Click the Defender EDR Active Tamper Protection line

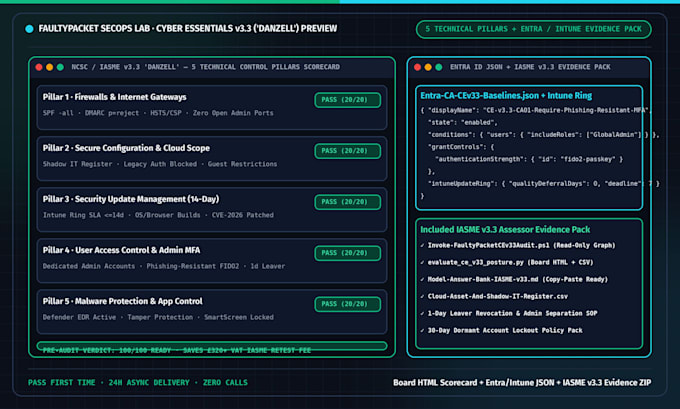tap(158, 317)
